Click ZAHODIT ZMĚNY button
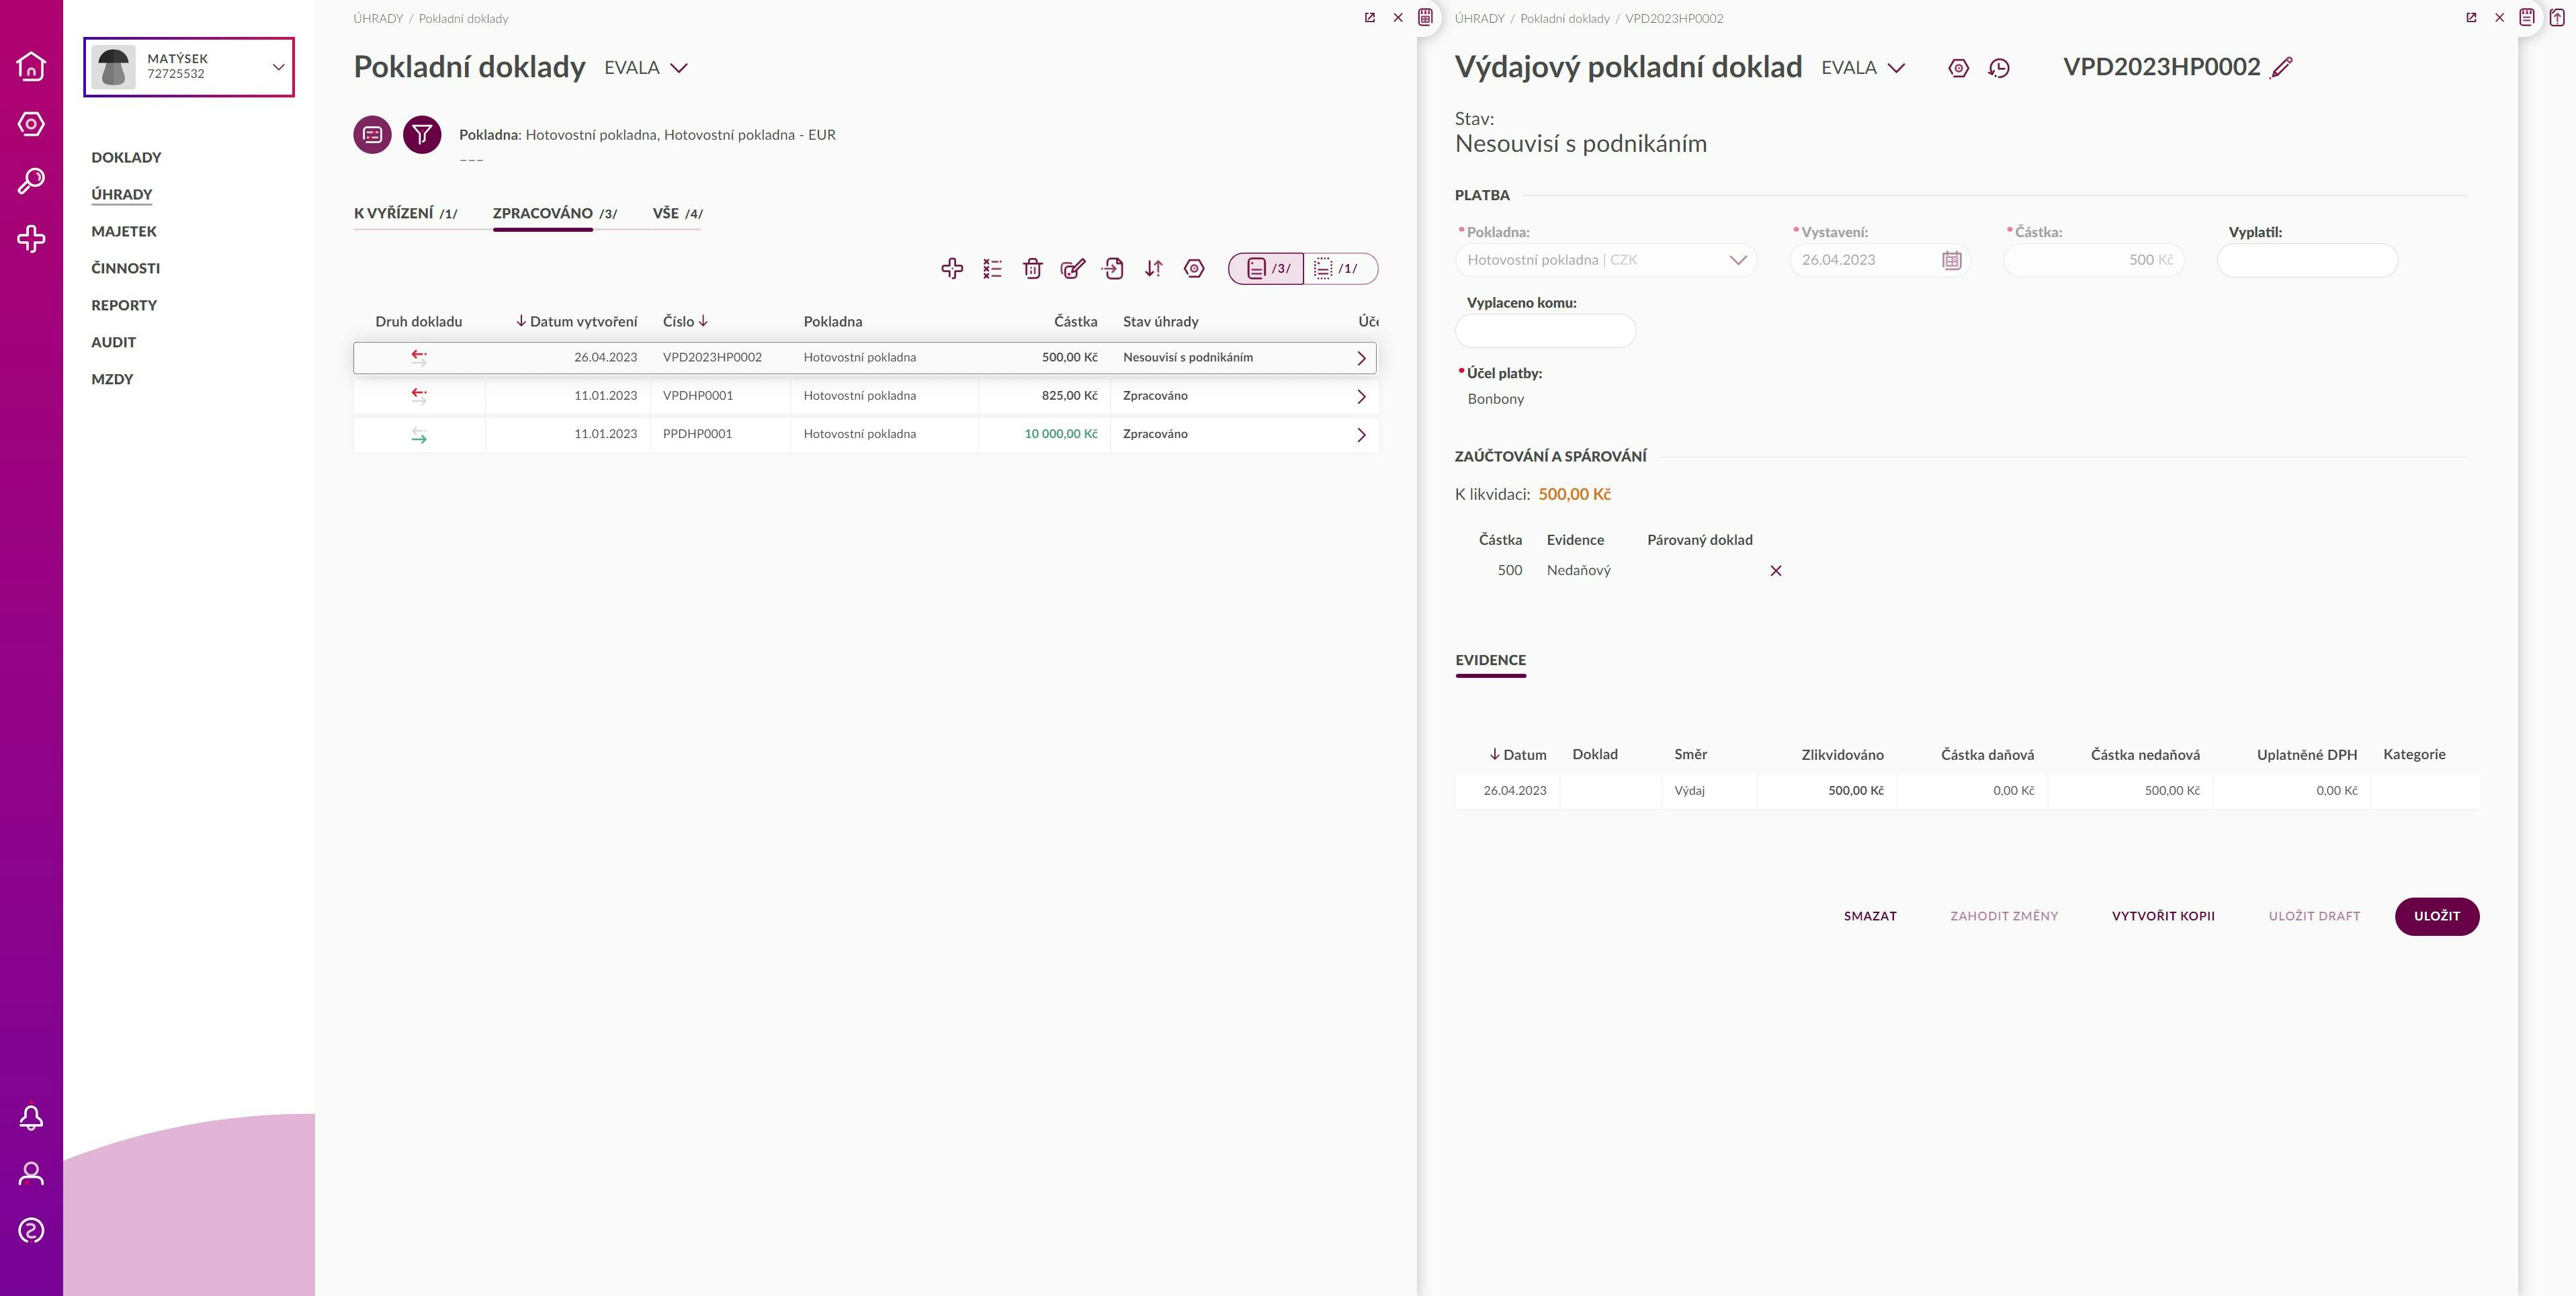Image resolution: width=2576 pixels, height=1296 pixels. tap(2004, 917)
